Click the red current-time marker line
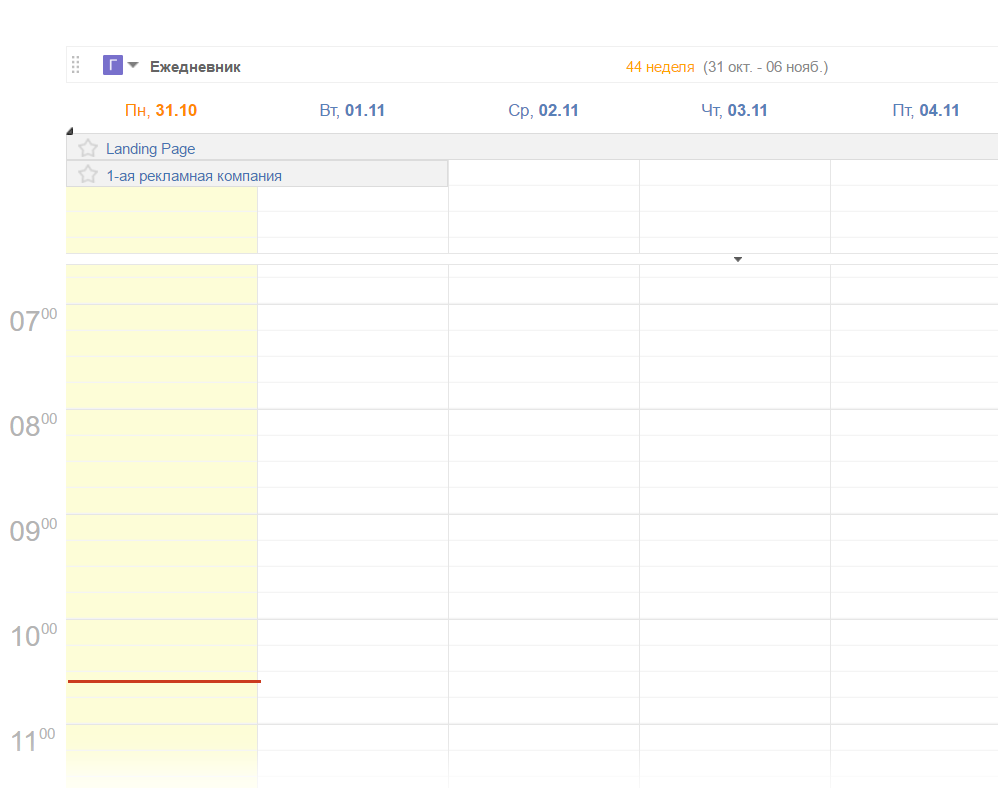The width and height of the screenshot is (998, 788). [x=164, y=681]
